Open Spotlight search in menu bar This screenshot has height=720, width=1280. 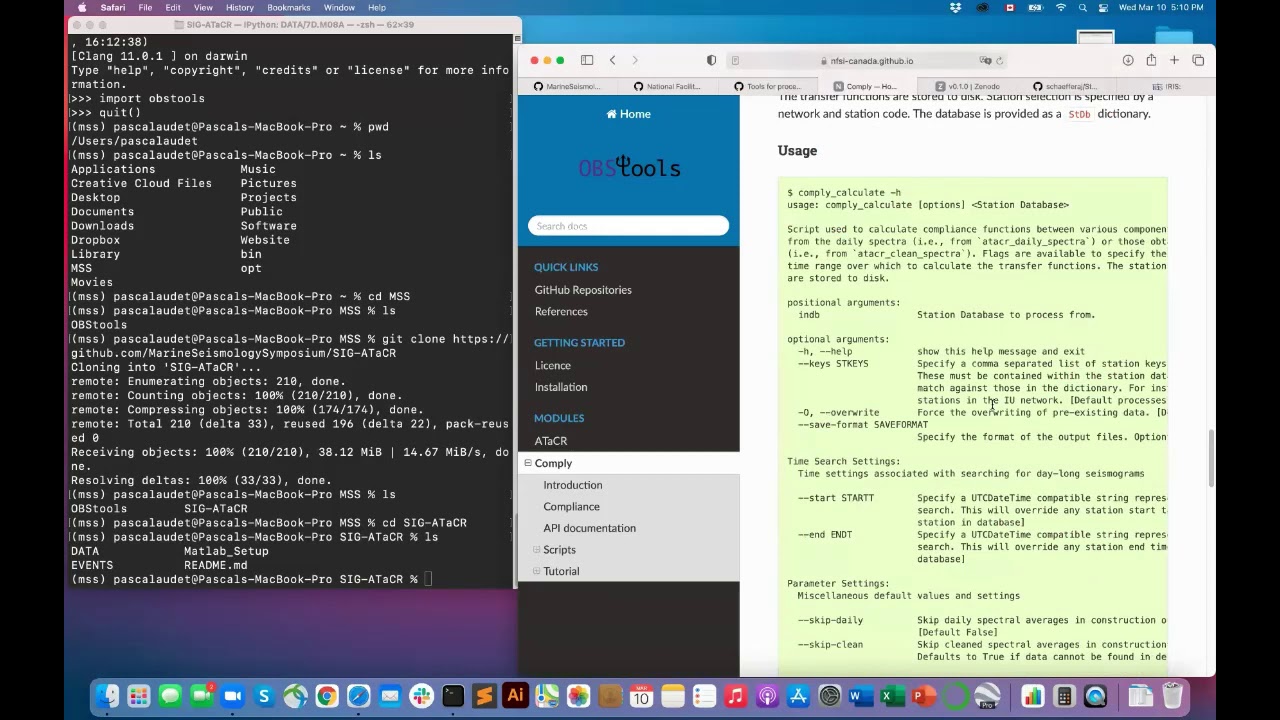tap(1083, 7)
